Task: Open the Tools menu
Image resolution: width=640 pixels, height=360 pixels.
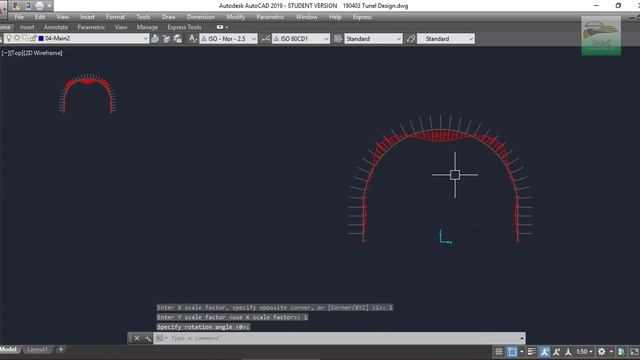Action: (x=143, y=17)
